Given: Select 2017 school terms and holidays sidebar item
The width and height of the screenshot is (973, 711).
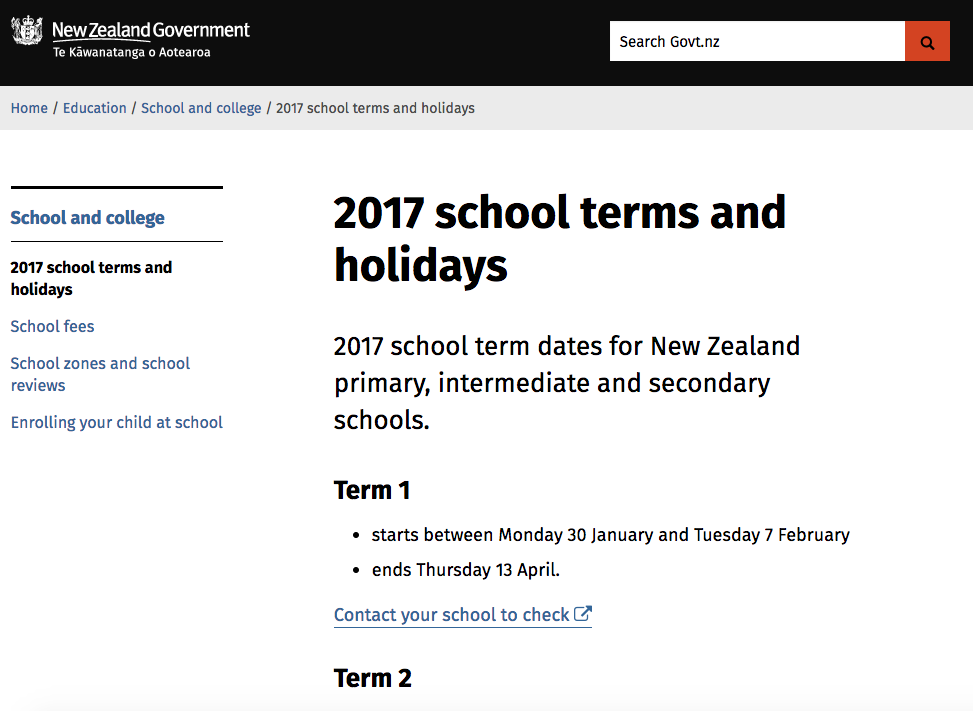Looking at the screenshot, I should [x=91, y=278].
